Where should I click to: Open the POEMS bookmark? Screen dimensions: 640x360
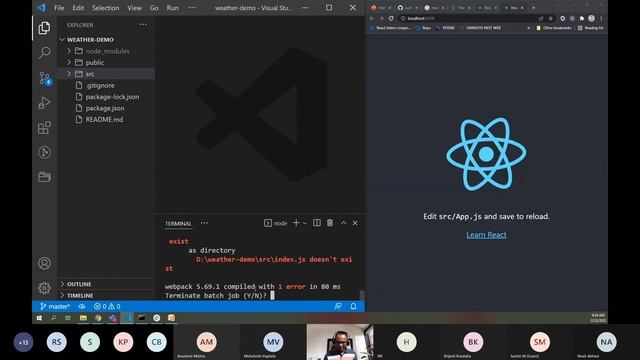(445, 28)
